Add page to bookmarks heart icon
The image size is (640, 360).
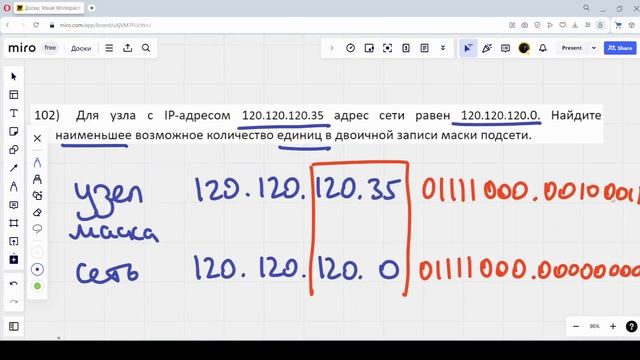pyautogui.click(x=562, y=25)
